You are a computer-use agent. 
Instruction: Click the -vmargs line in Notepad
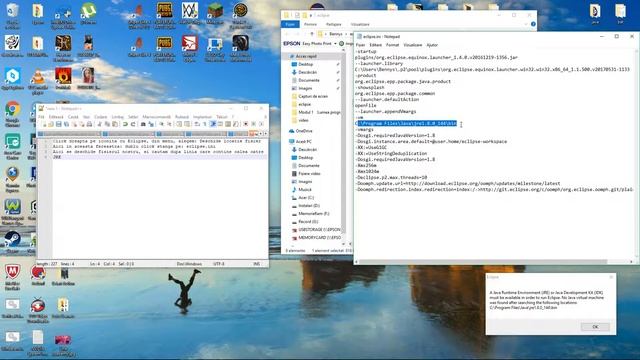coord(364,129)
